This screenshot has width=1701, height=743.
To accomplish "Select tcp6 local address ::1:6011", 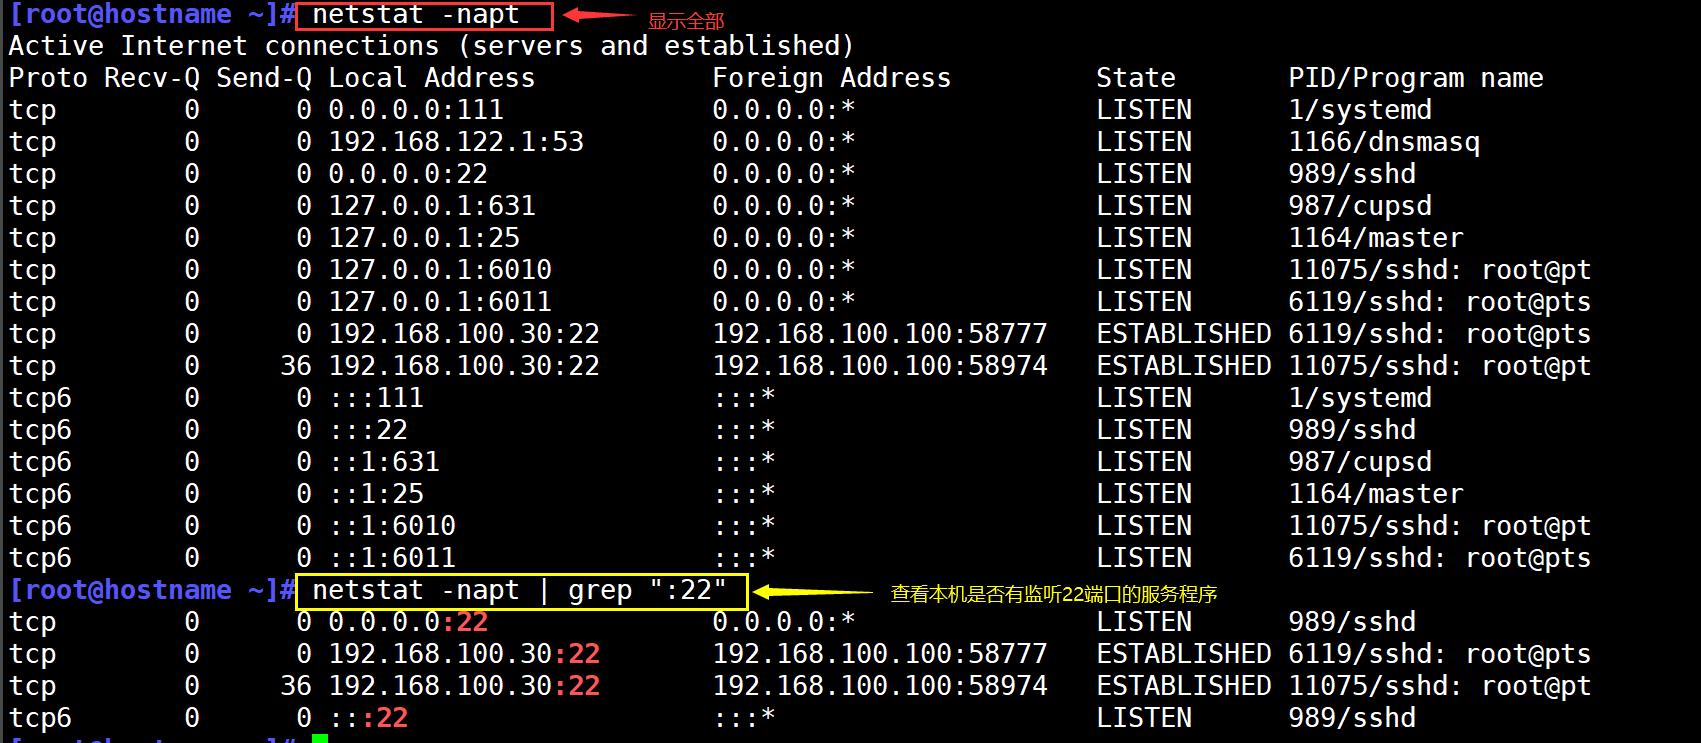I will [392, 558].
